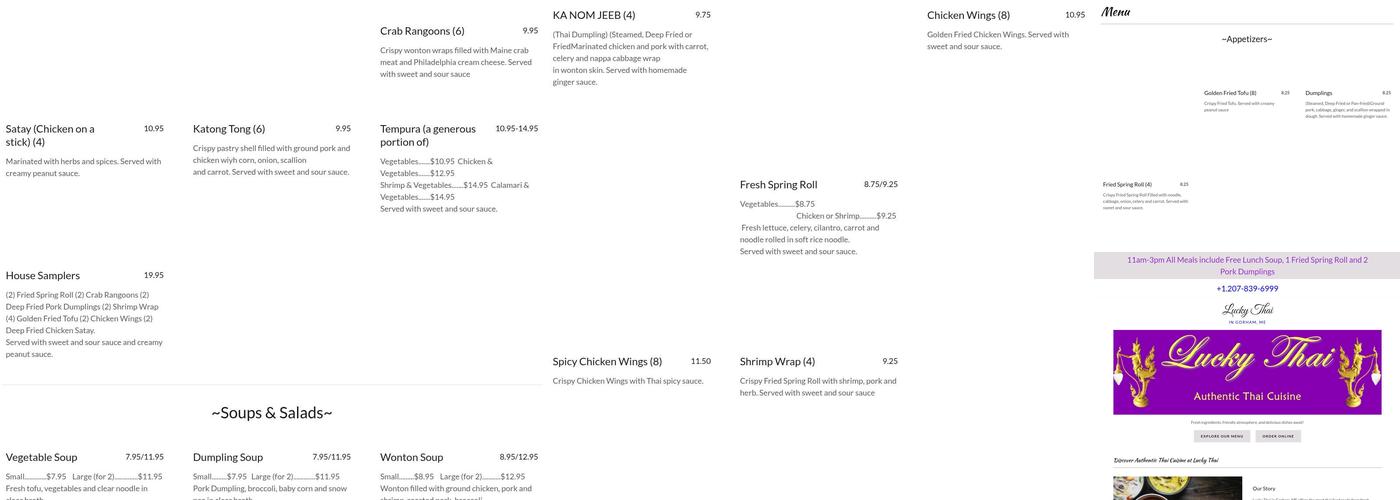Image resolution: width=1400 pixels, height=500 pixels.
Task: Click the Dumpling Soup item title
Action: coord(228,458)
